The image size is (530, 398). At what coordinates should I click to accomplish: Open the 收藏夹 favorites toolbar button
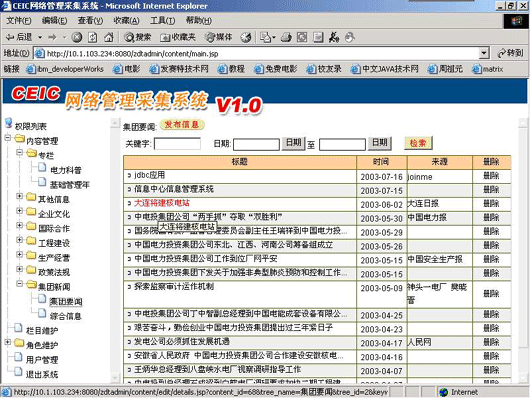click(x=178, y=37)
